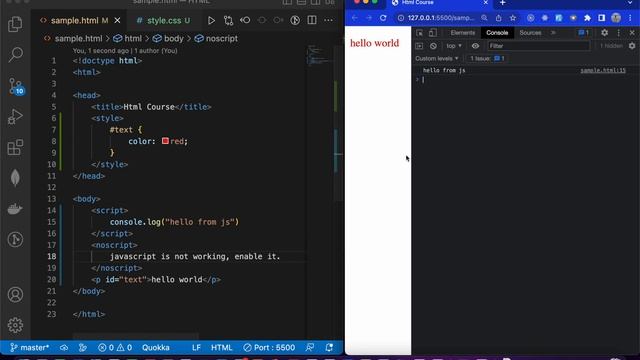
Task: Open DevTools settings gear
Action: pyautogui.click(x=604, y=33)
